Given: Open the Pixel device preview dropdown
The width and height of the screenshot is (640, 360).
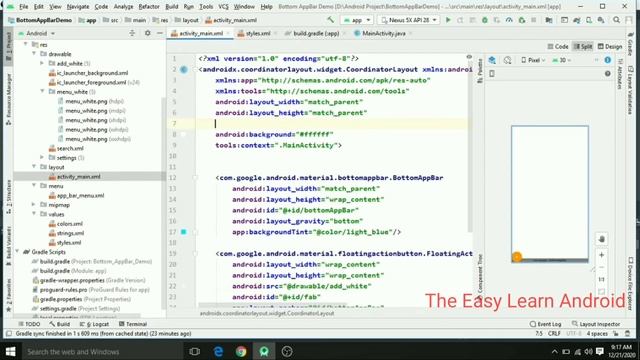Looking at the screenshot, I should [x=533, y=60].
